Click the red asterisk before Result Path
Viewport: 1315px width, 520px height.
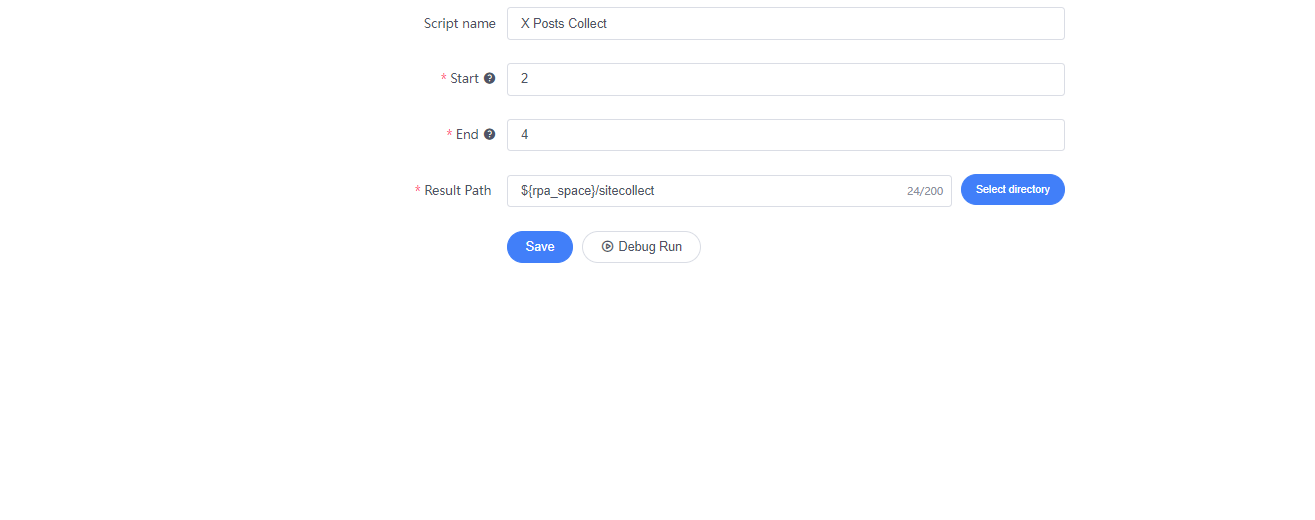tap(418, 191)
